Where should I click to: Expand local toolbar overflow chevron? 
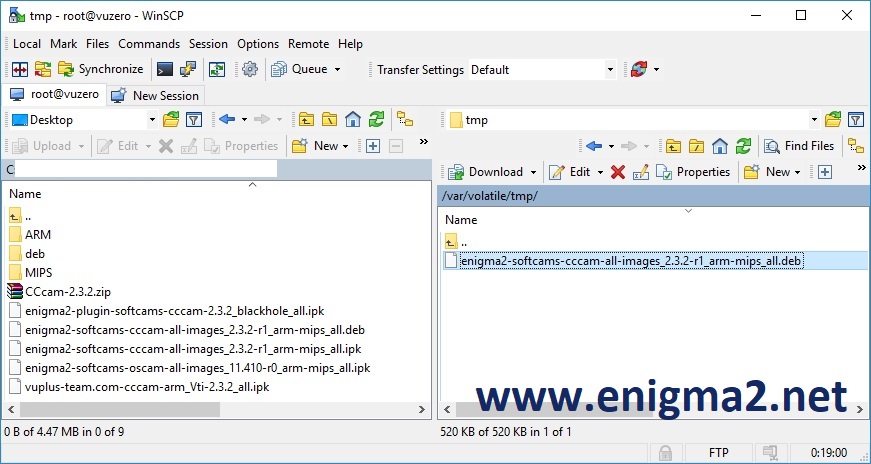point(424,142)
